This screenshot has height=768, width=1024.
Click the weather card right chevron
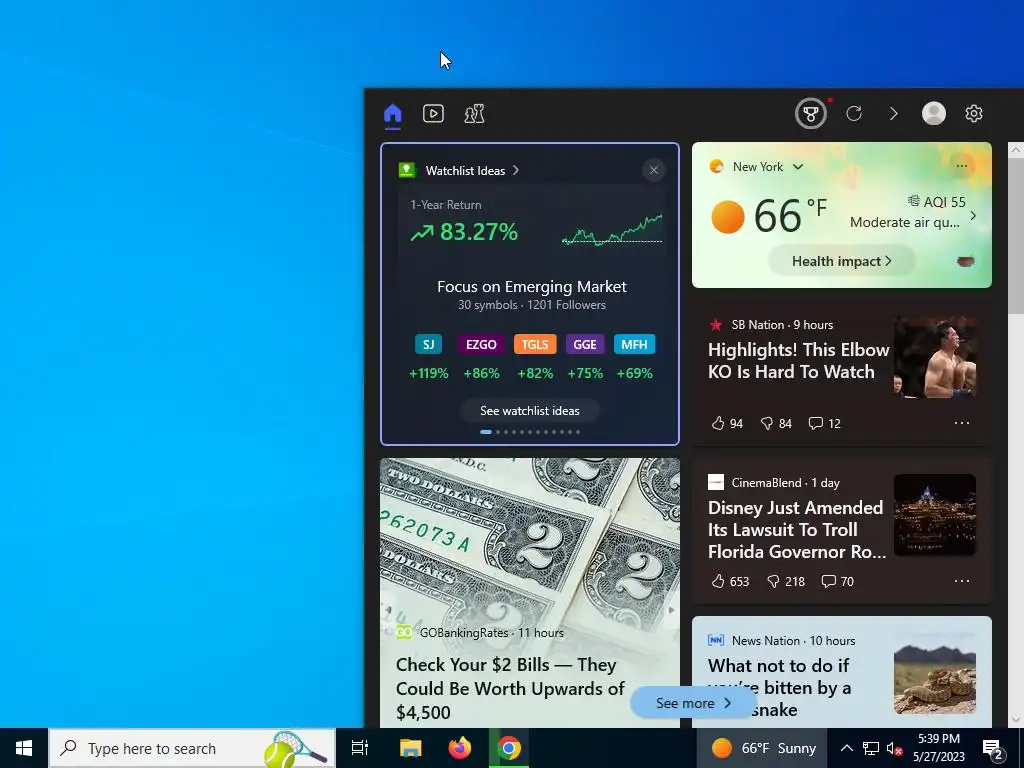[x=973, y=216]
